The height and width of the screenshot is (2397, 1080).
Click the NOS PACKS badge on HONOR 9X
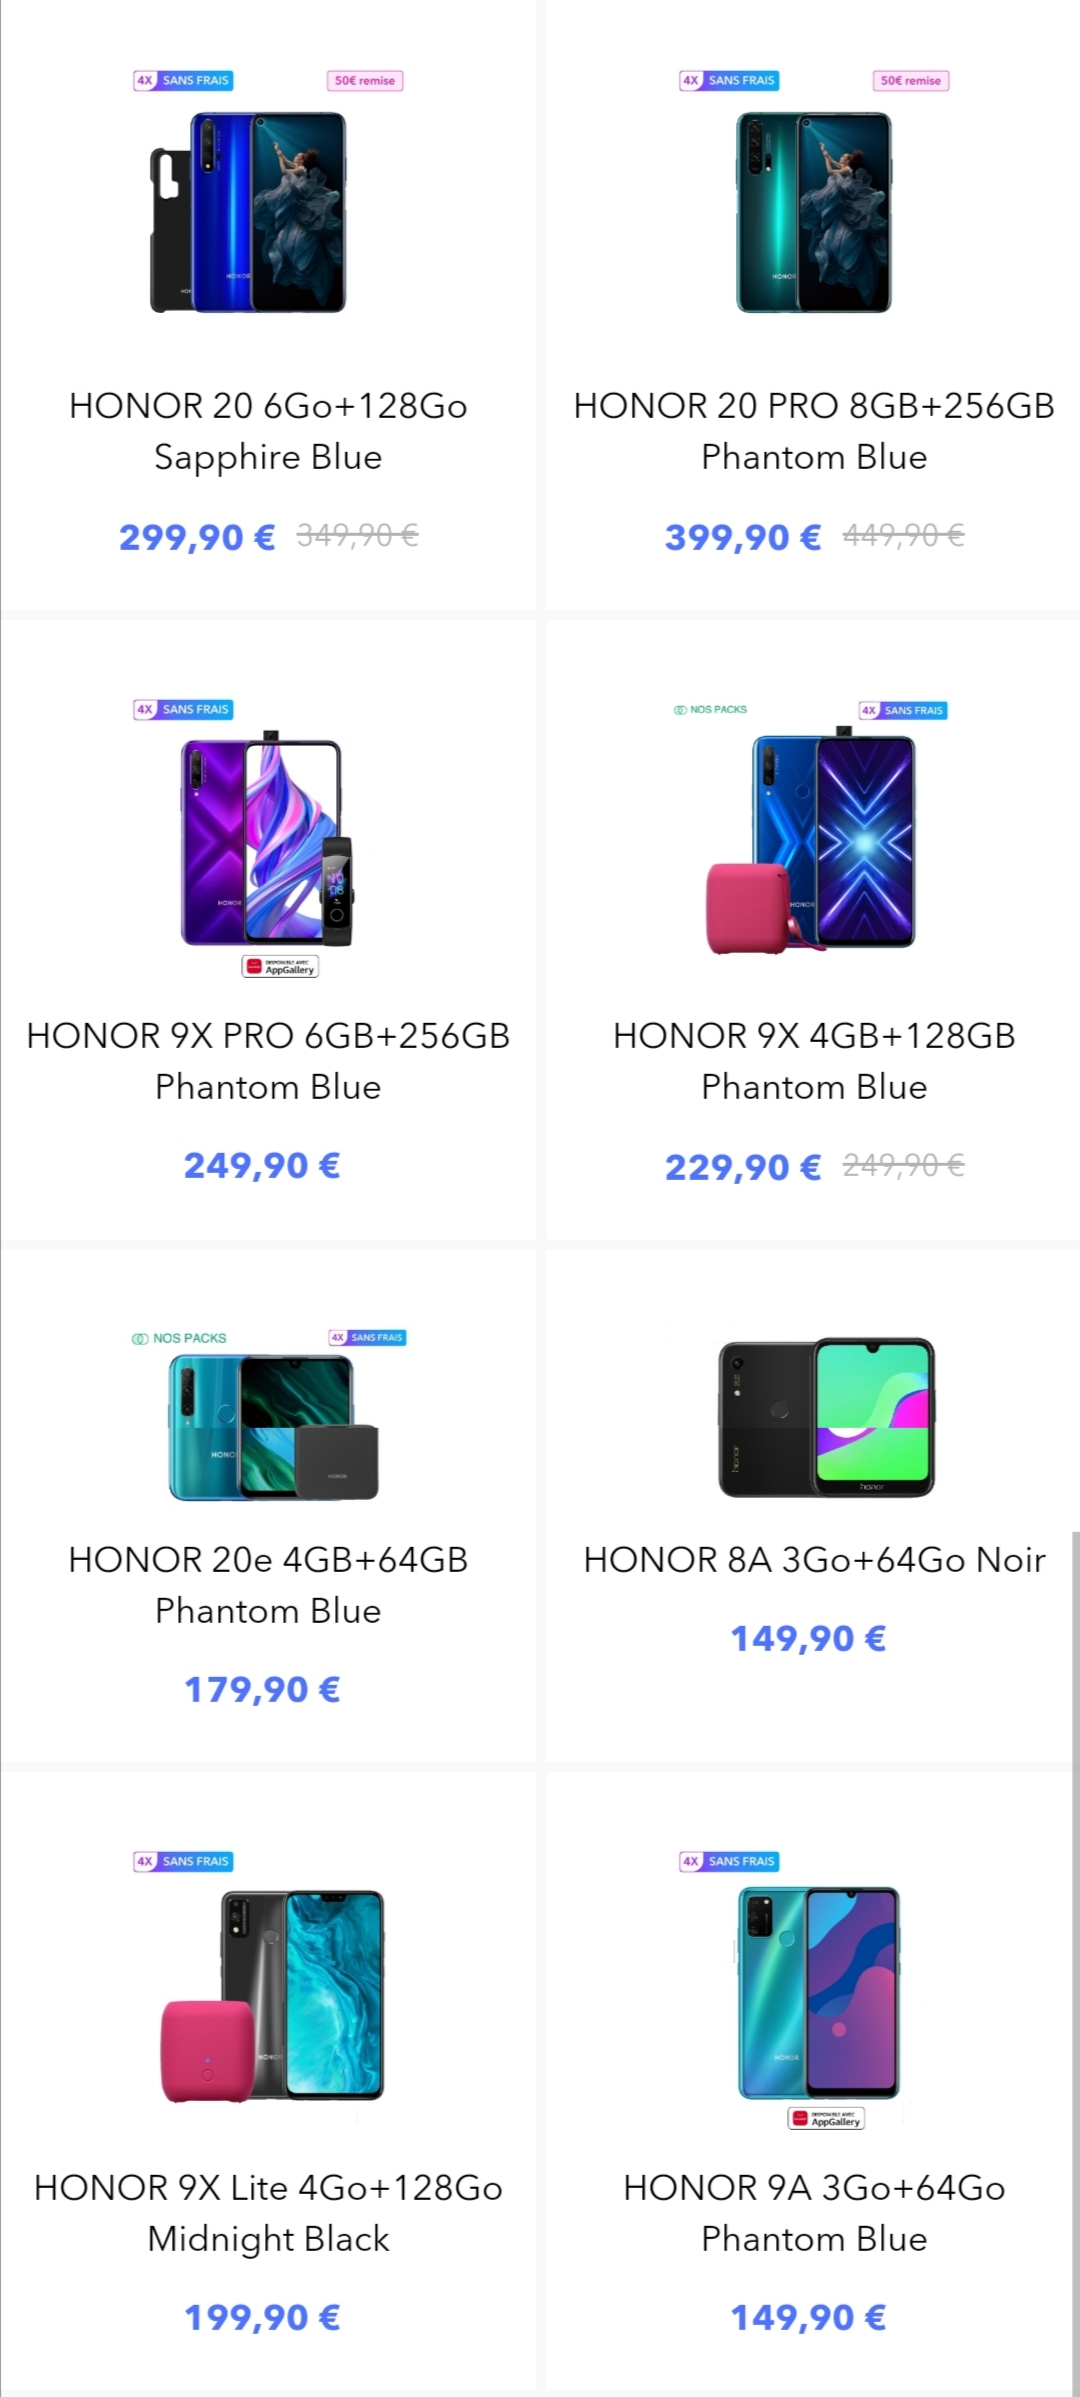[711, 710]
